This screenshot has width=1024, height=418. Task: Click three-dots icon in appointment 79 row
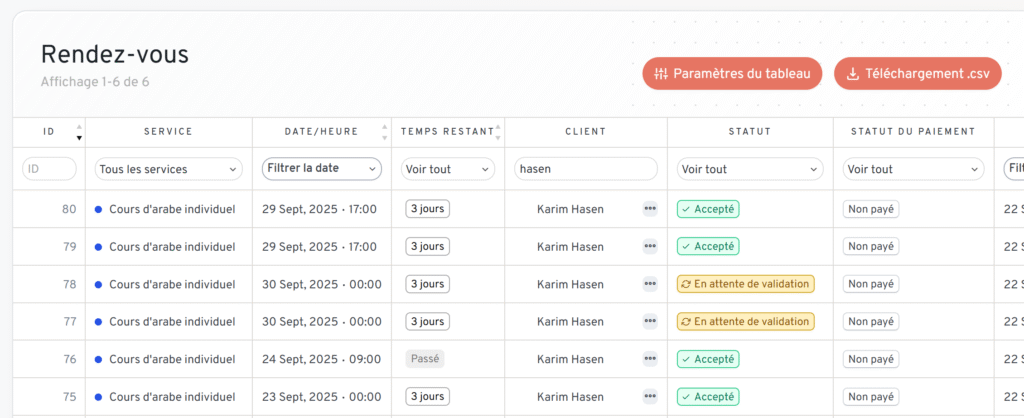[x=650, y=246]
